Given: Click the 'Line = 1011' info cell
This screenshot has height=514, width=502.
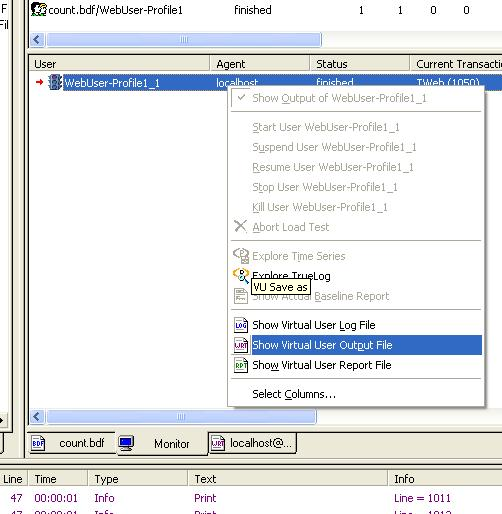Looking at the screenshot, I should coord(422,498).
